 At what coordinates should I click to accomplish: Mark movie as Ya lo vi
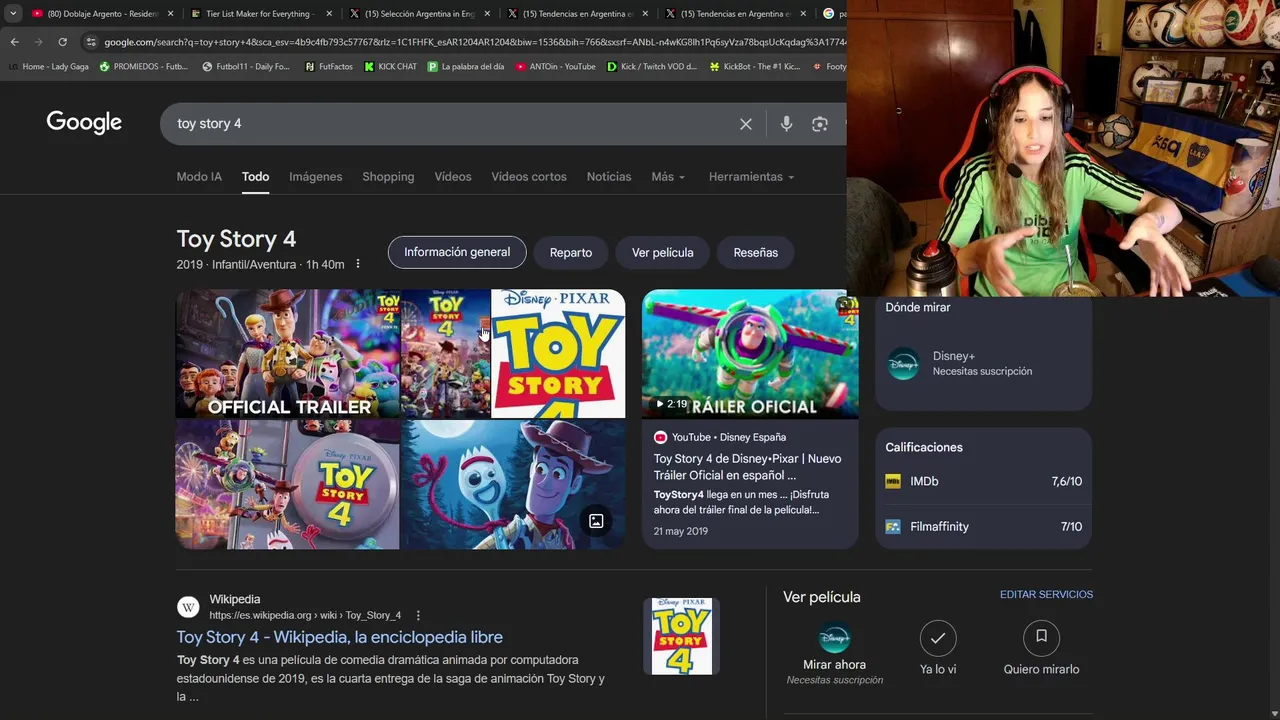point(938,638)
